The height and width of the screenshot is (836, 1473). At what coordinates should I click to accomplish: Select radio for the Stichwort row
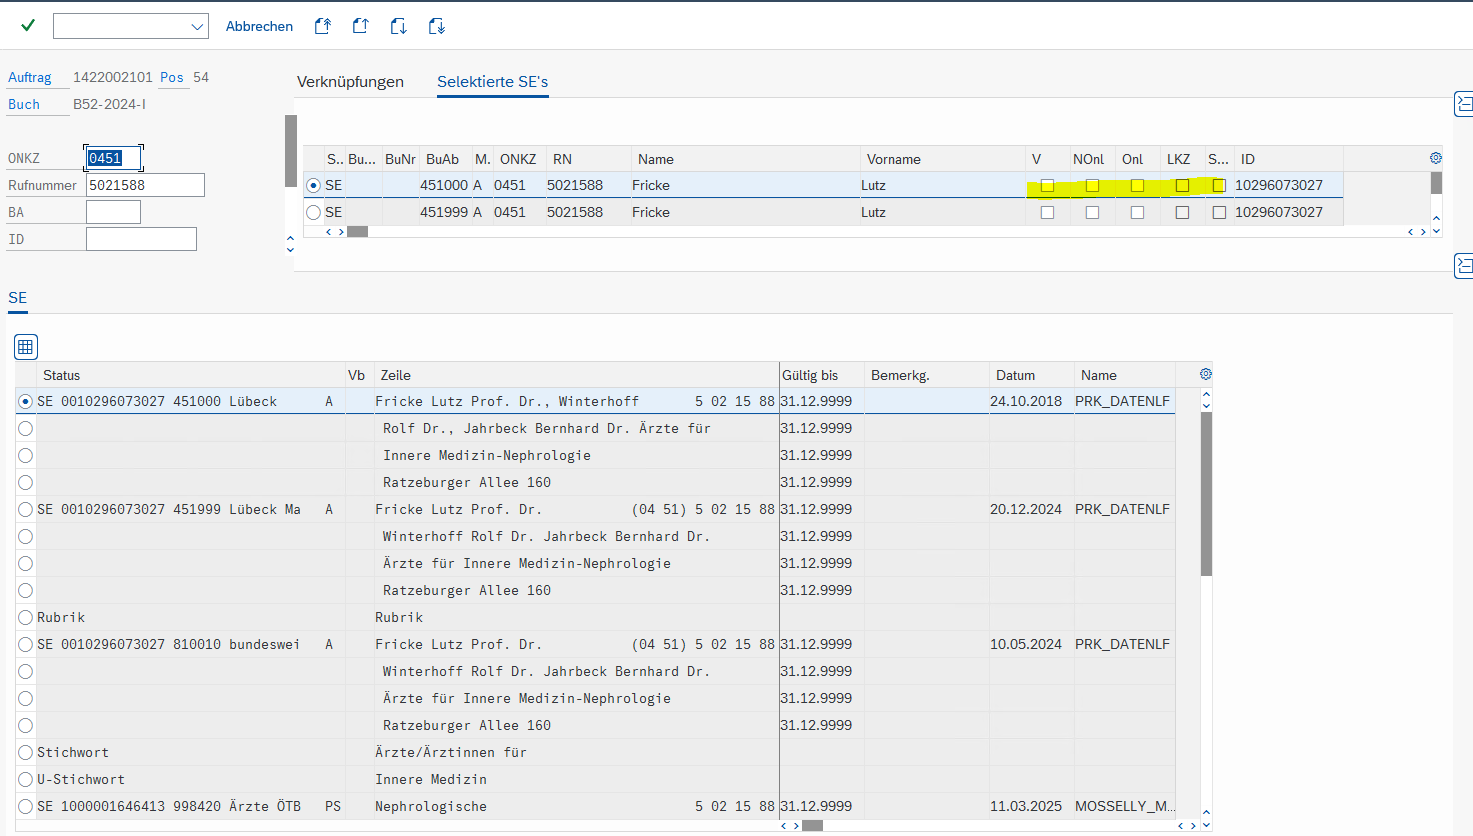26,752
